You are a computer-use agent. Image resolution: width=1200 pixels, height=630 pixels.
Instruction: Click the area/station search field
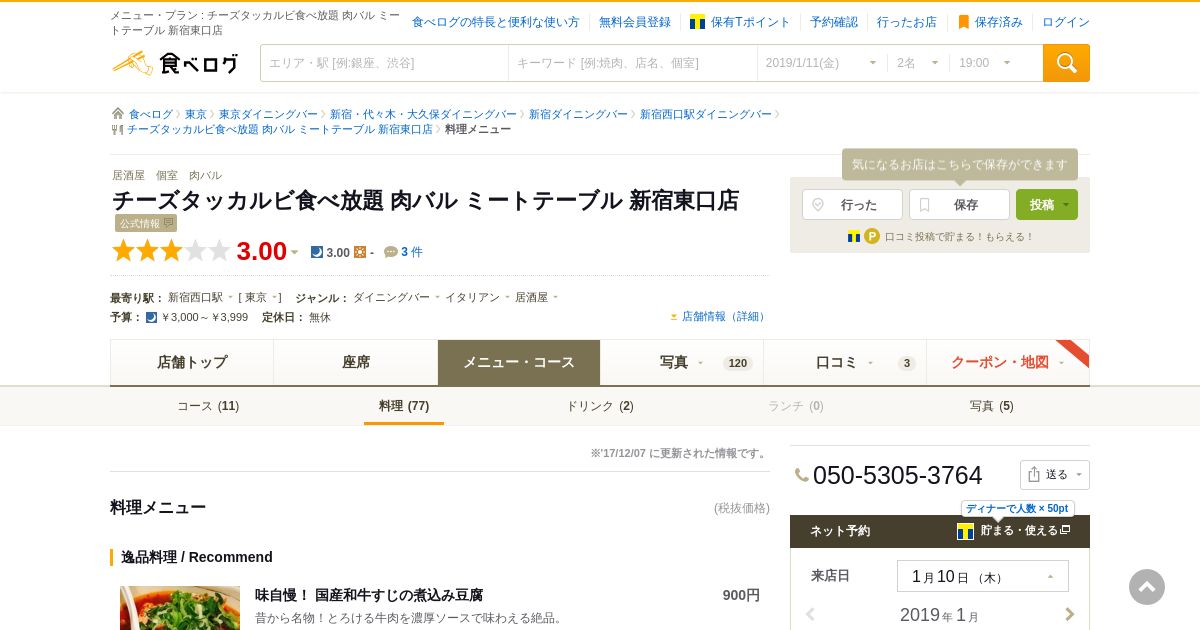coord(385,63)
